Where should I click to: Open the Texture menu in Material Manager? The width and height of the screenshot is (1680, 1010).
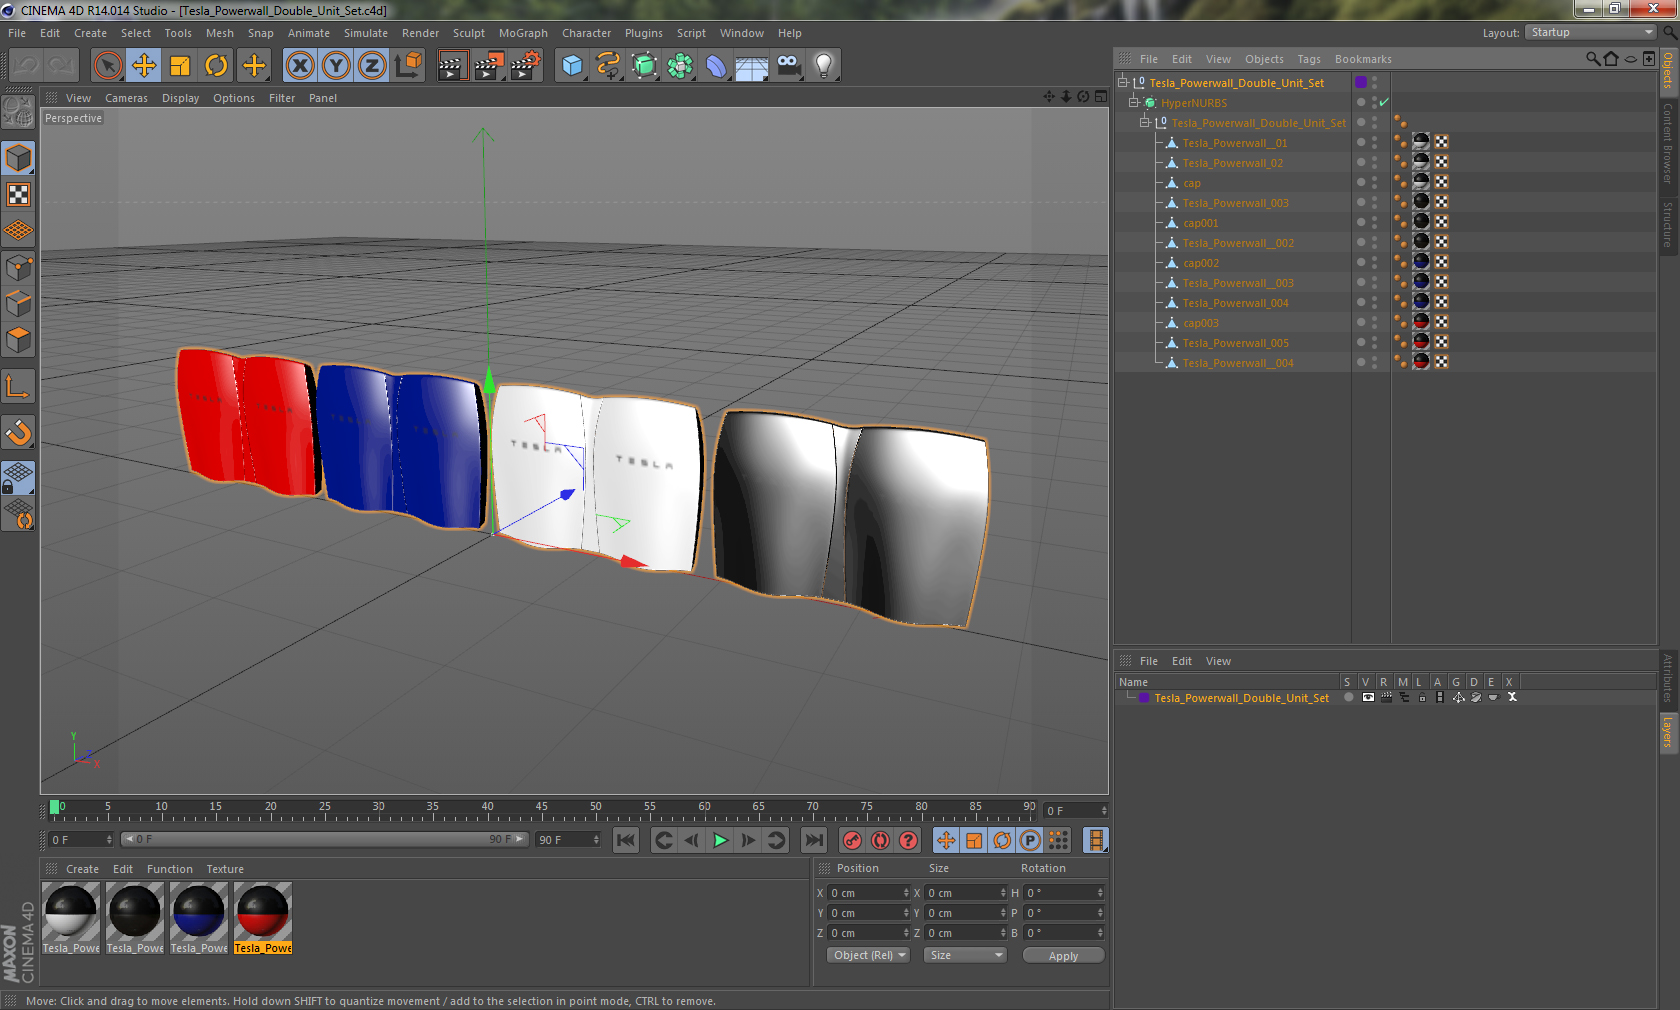pyautogui.click(x=225, y=869)
